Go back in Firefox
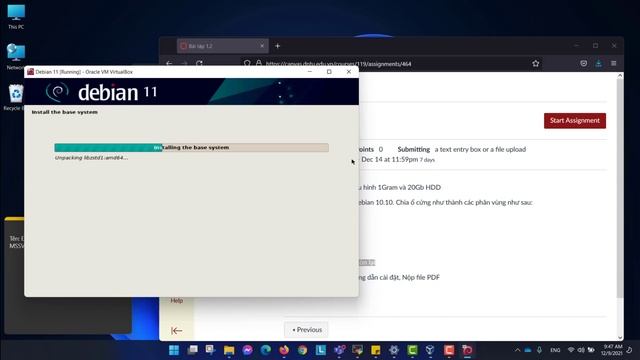 pyautogui.click(x=169, y=64)
